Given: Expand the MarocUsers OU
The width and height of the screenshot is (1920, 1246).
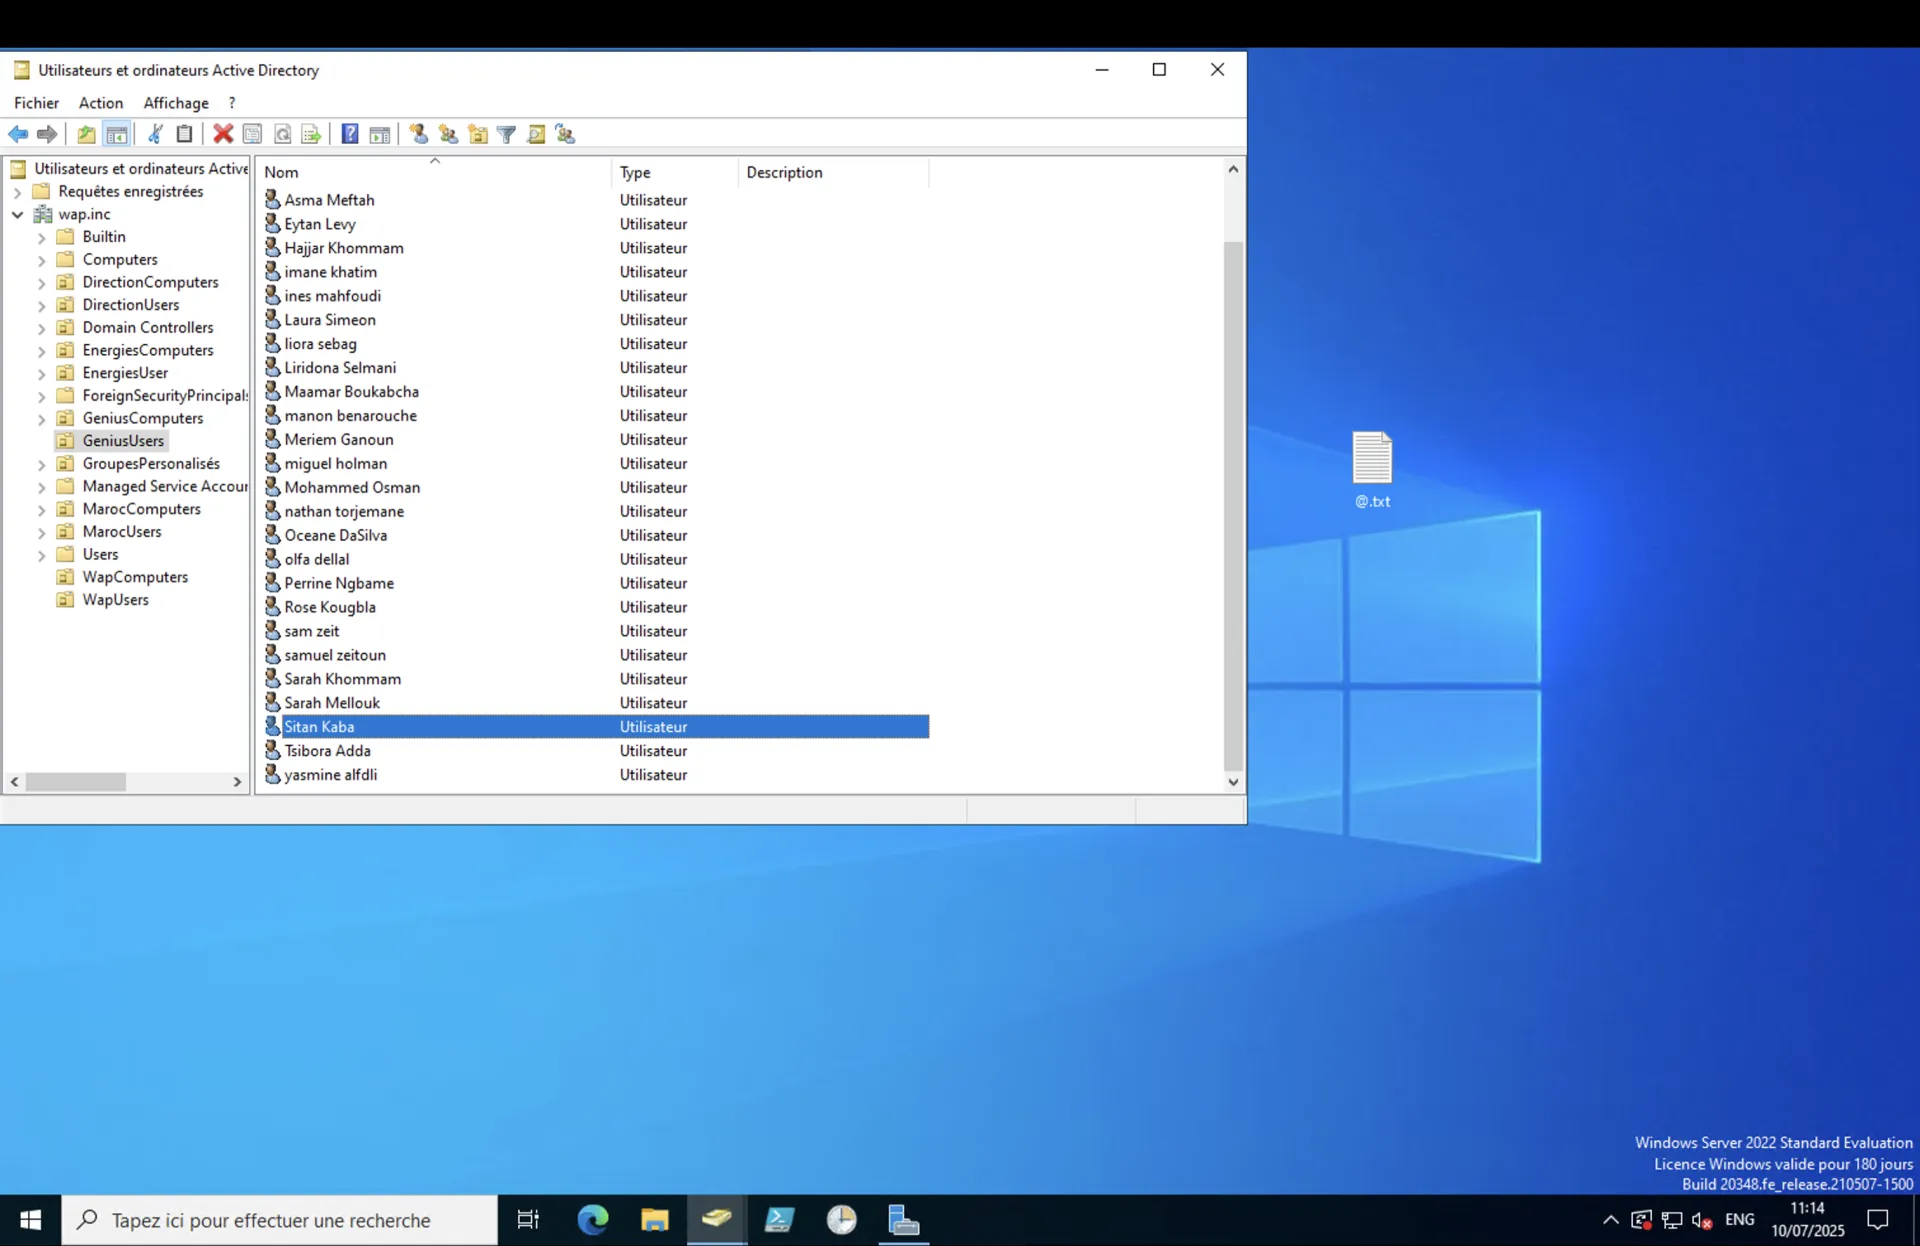Looking at the screenshot, I should click(41, 532).
